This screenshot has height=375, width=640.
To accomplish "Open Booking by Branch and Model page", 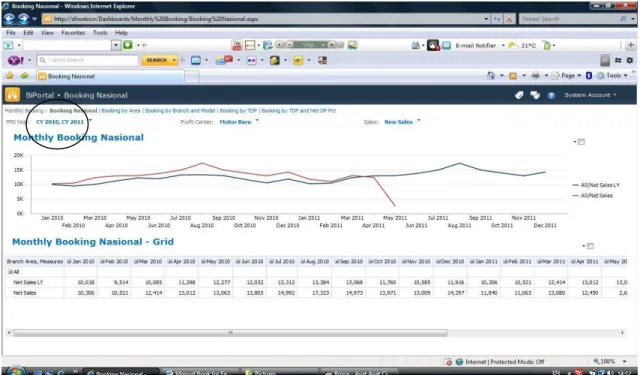I will [180, 111].
